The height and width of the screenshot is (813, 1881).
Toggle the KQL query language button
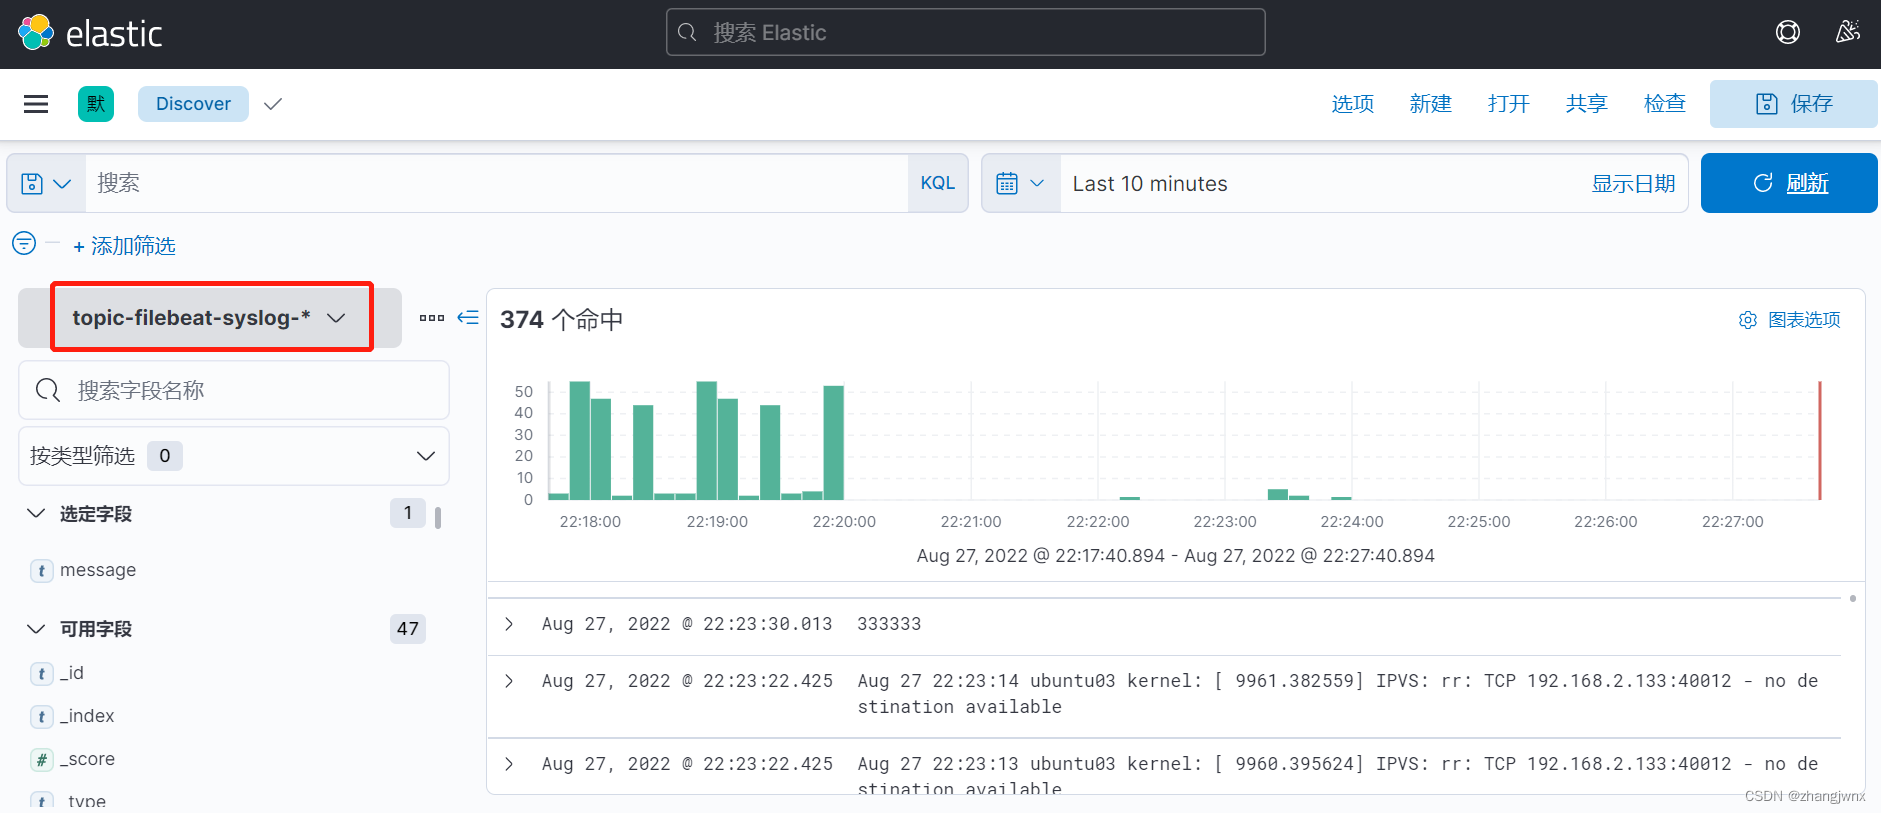(938, 183)
